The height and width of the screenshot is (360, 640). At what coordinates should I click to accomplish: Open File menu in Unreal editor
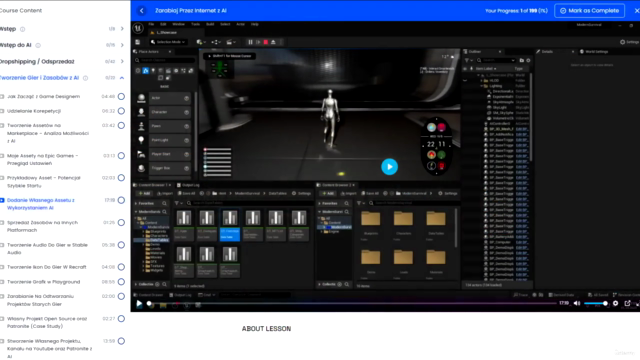(151, 24)
